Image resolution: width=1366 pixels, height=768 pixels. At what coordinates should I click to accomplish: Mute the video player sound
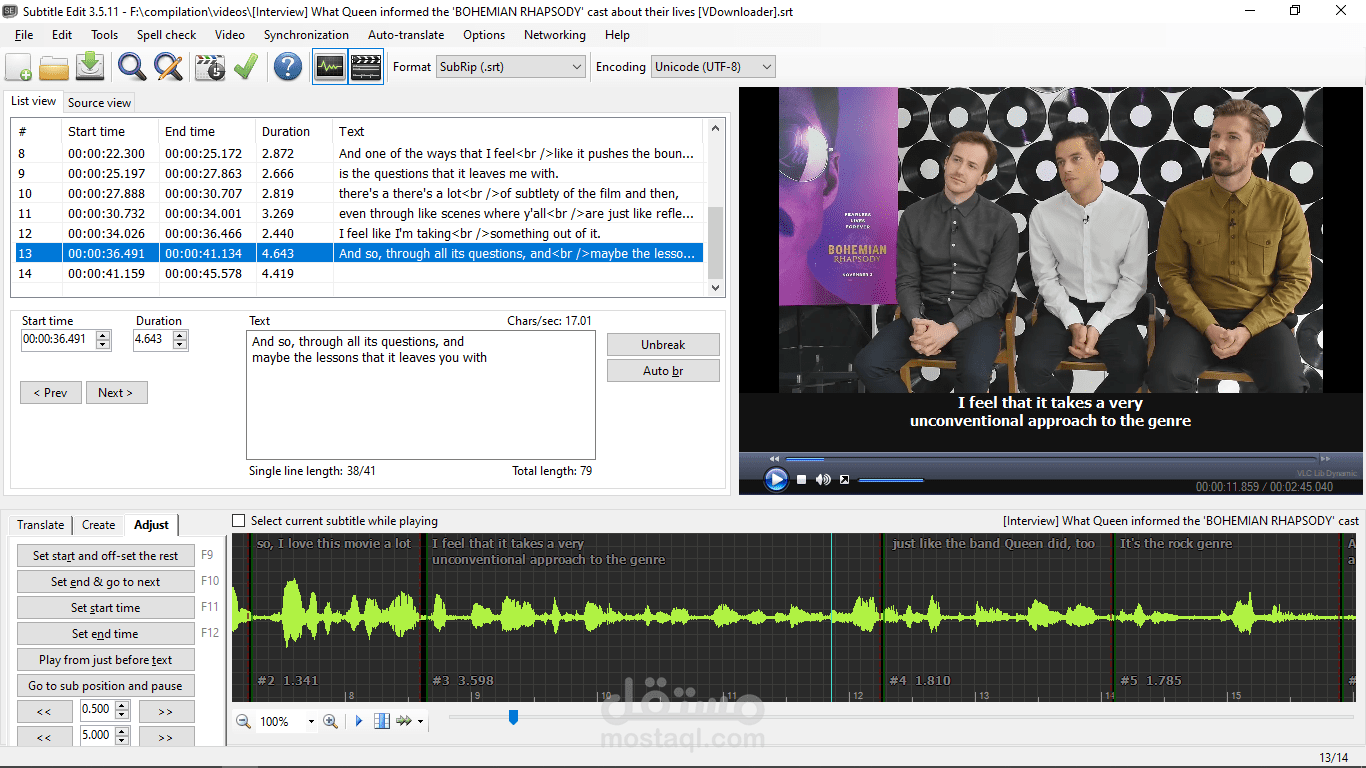tap(823, 480)
